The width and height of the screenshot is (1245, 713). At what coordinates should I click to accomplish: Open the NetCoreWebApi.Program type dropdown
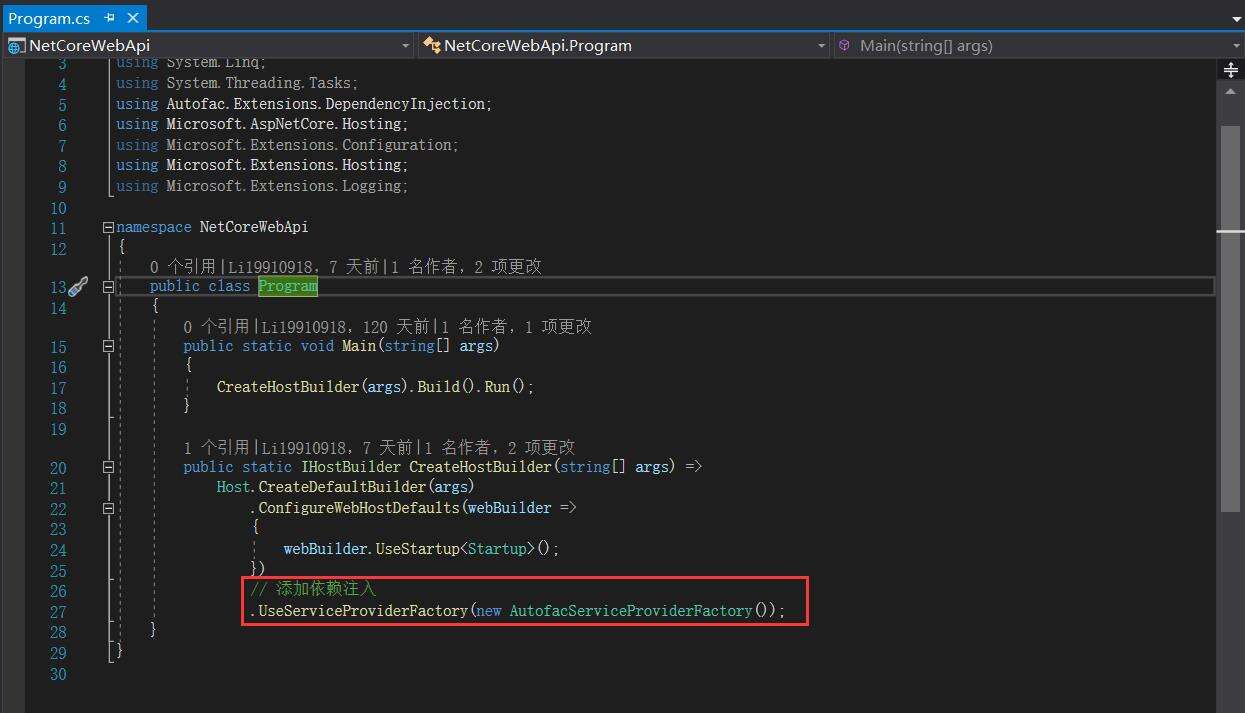click(821, 46)
